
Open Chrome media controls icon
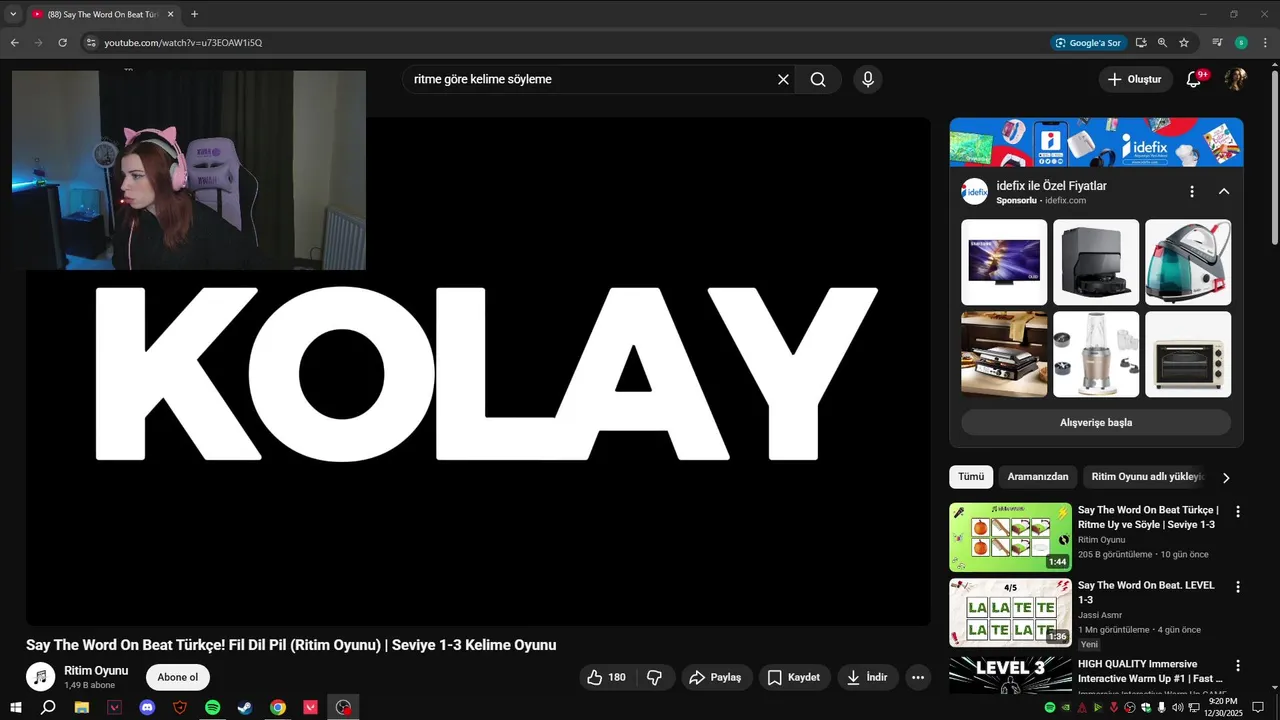coord(1217,43)
